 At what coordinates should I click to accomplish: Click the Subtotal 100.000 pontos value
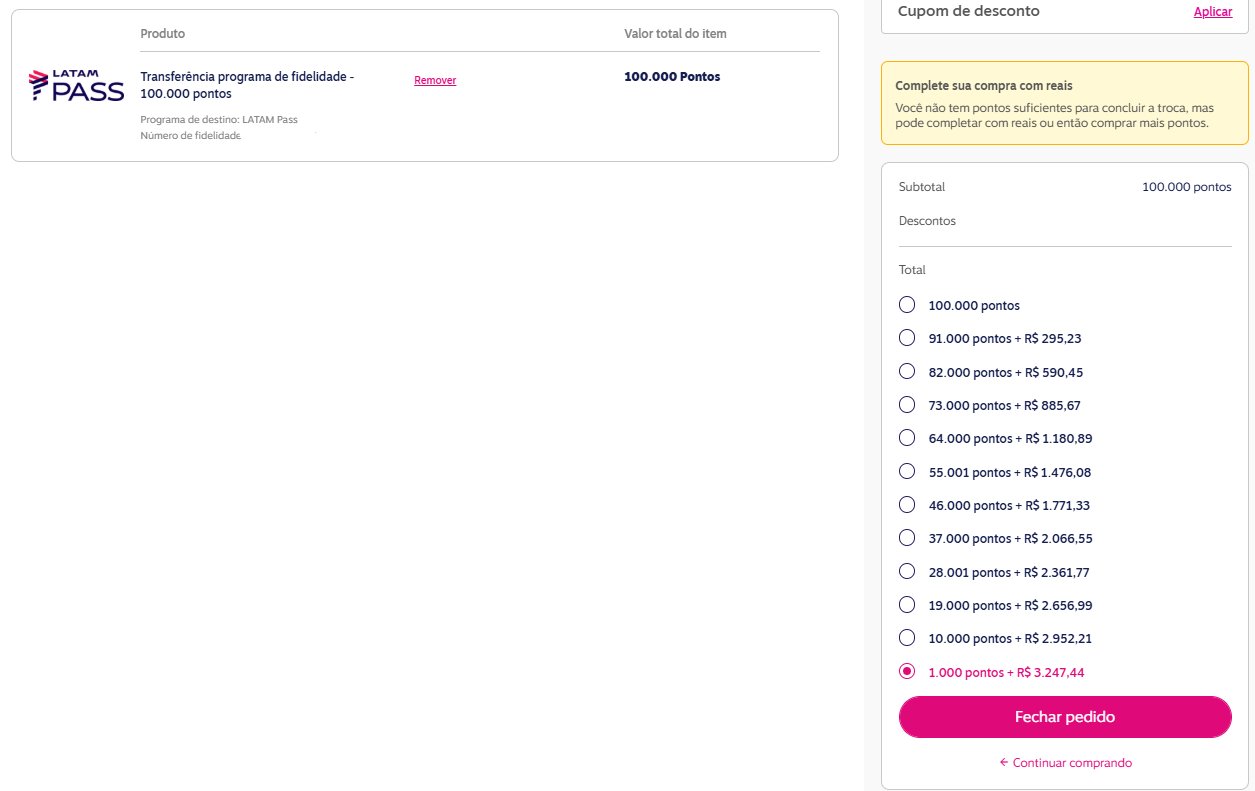point(1187,187)
